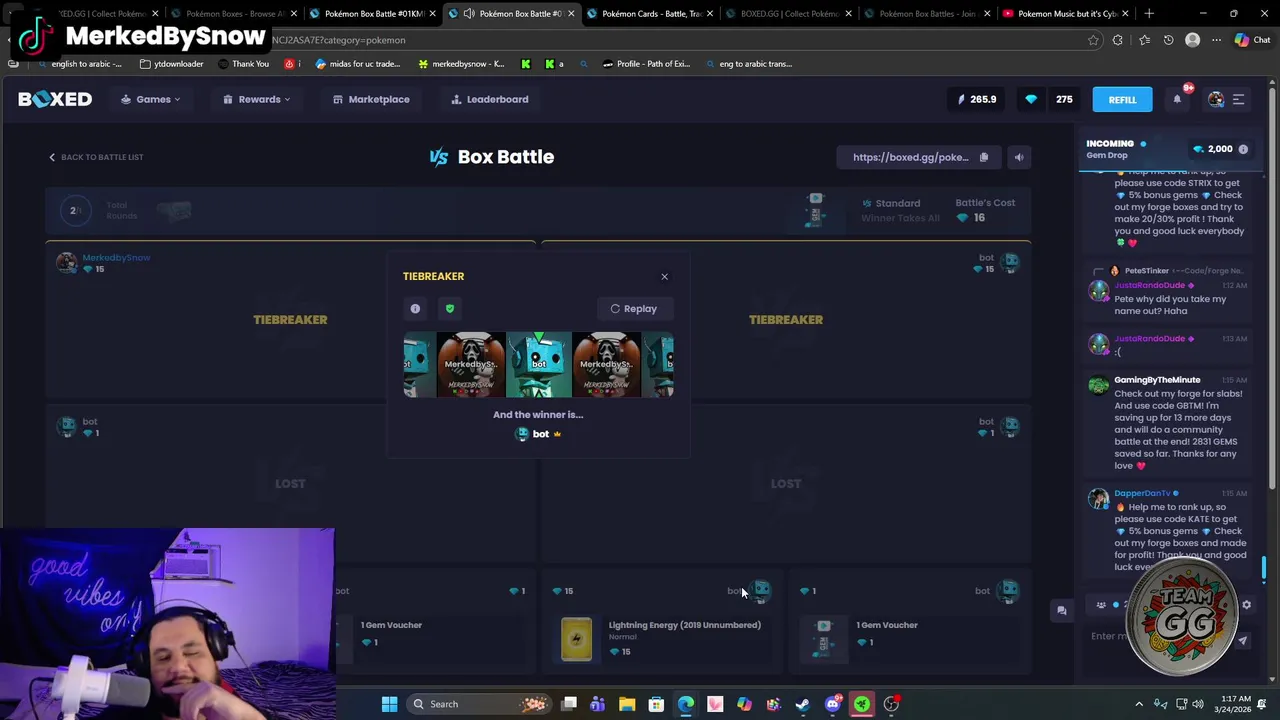Open the Copilot Chat button
Screen dimensions: 1280x720
[x=1251, y=40]
